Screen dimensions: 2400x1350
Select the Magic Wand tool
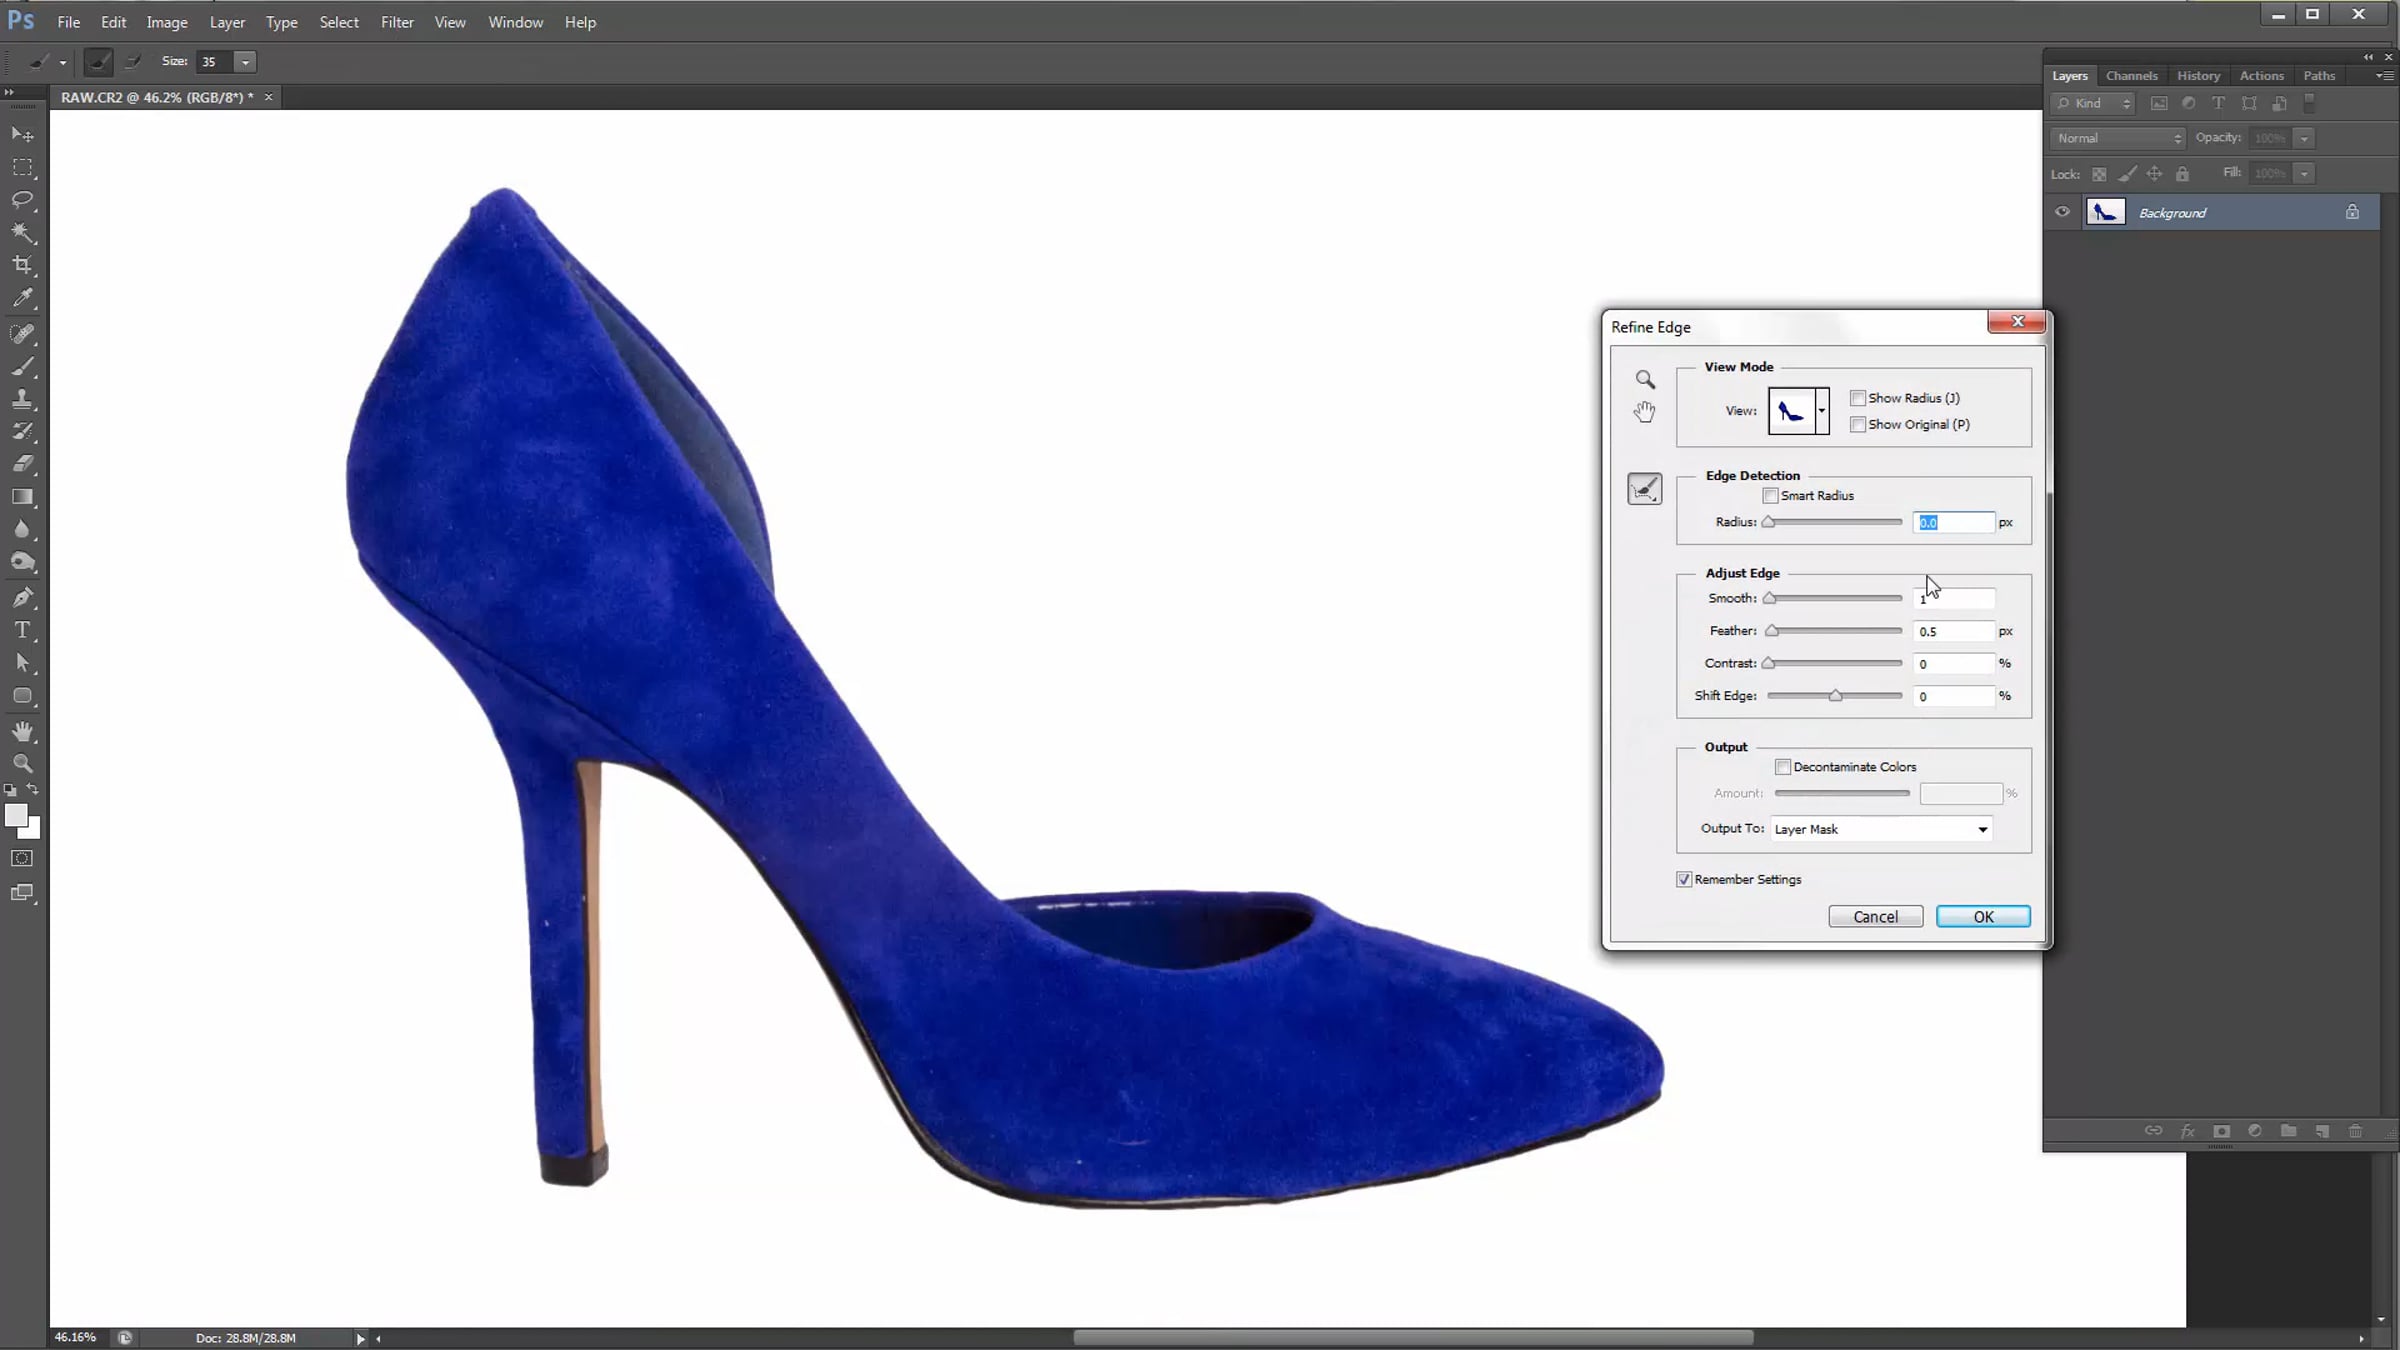(22, 233)
